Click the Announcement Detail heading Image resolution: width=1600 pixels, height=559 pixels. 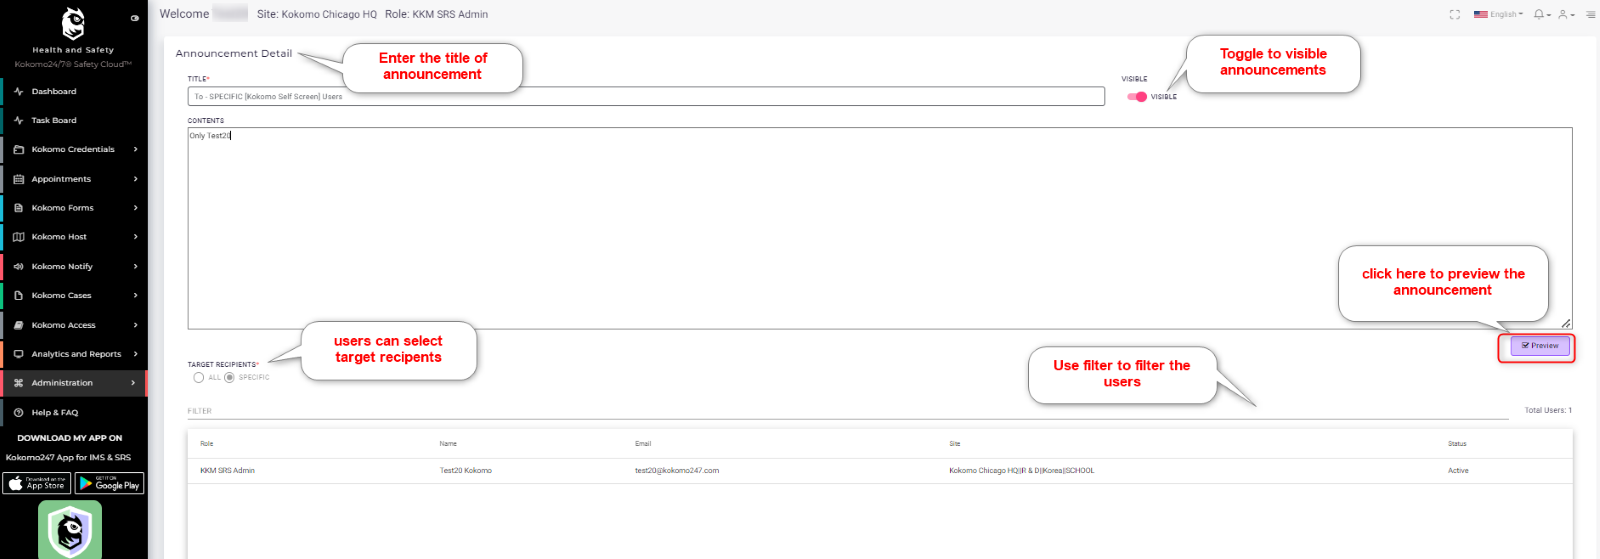pos(234,54)
